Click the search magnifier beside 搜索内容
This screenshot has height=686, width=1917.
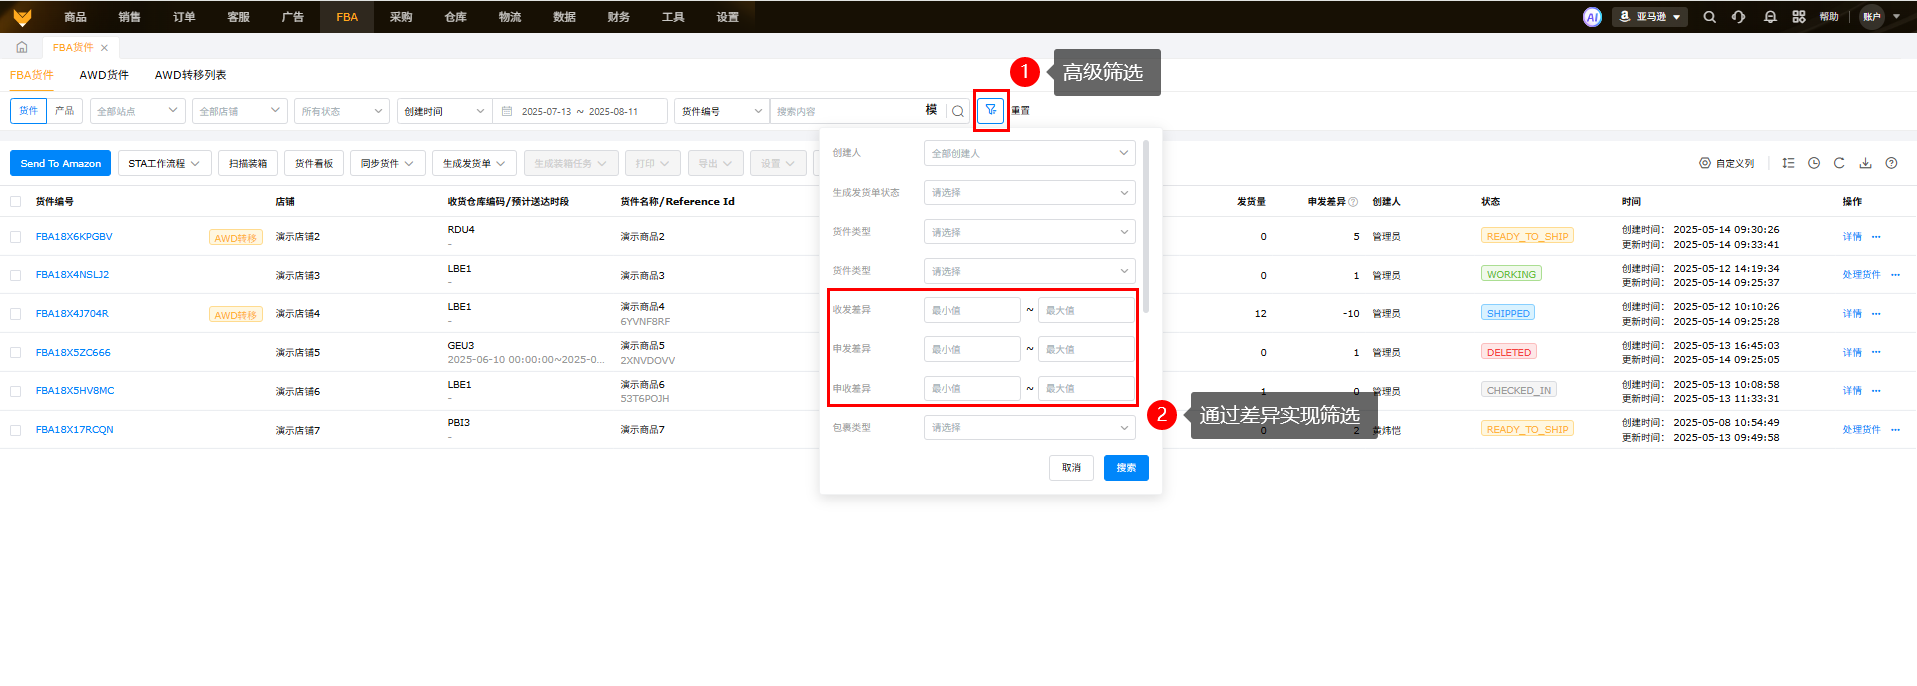coord(958,111)
